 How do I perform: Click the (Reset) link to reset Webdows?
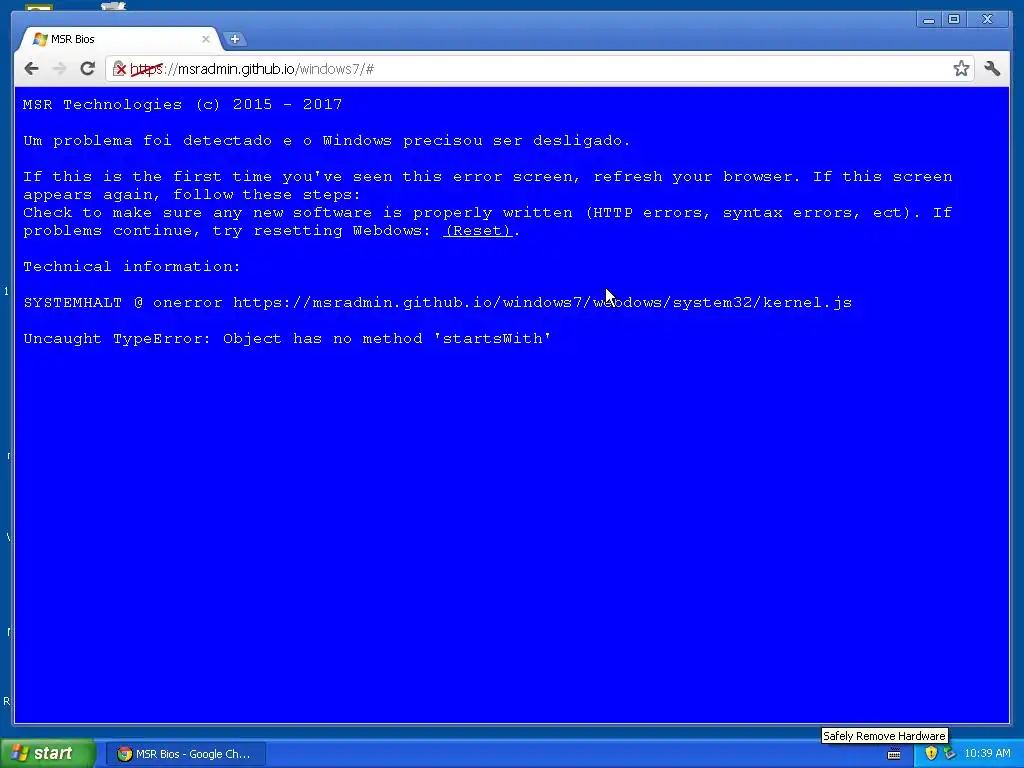point(478,231)
